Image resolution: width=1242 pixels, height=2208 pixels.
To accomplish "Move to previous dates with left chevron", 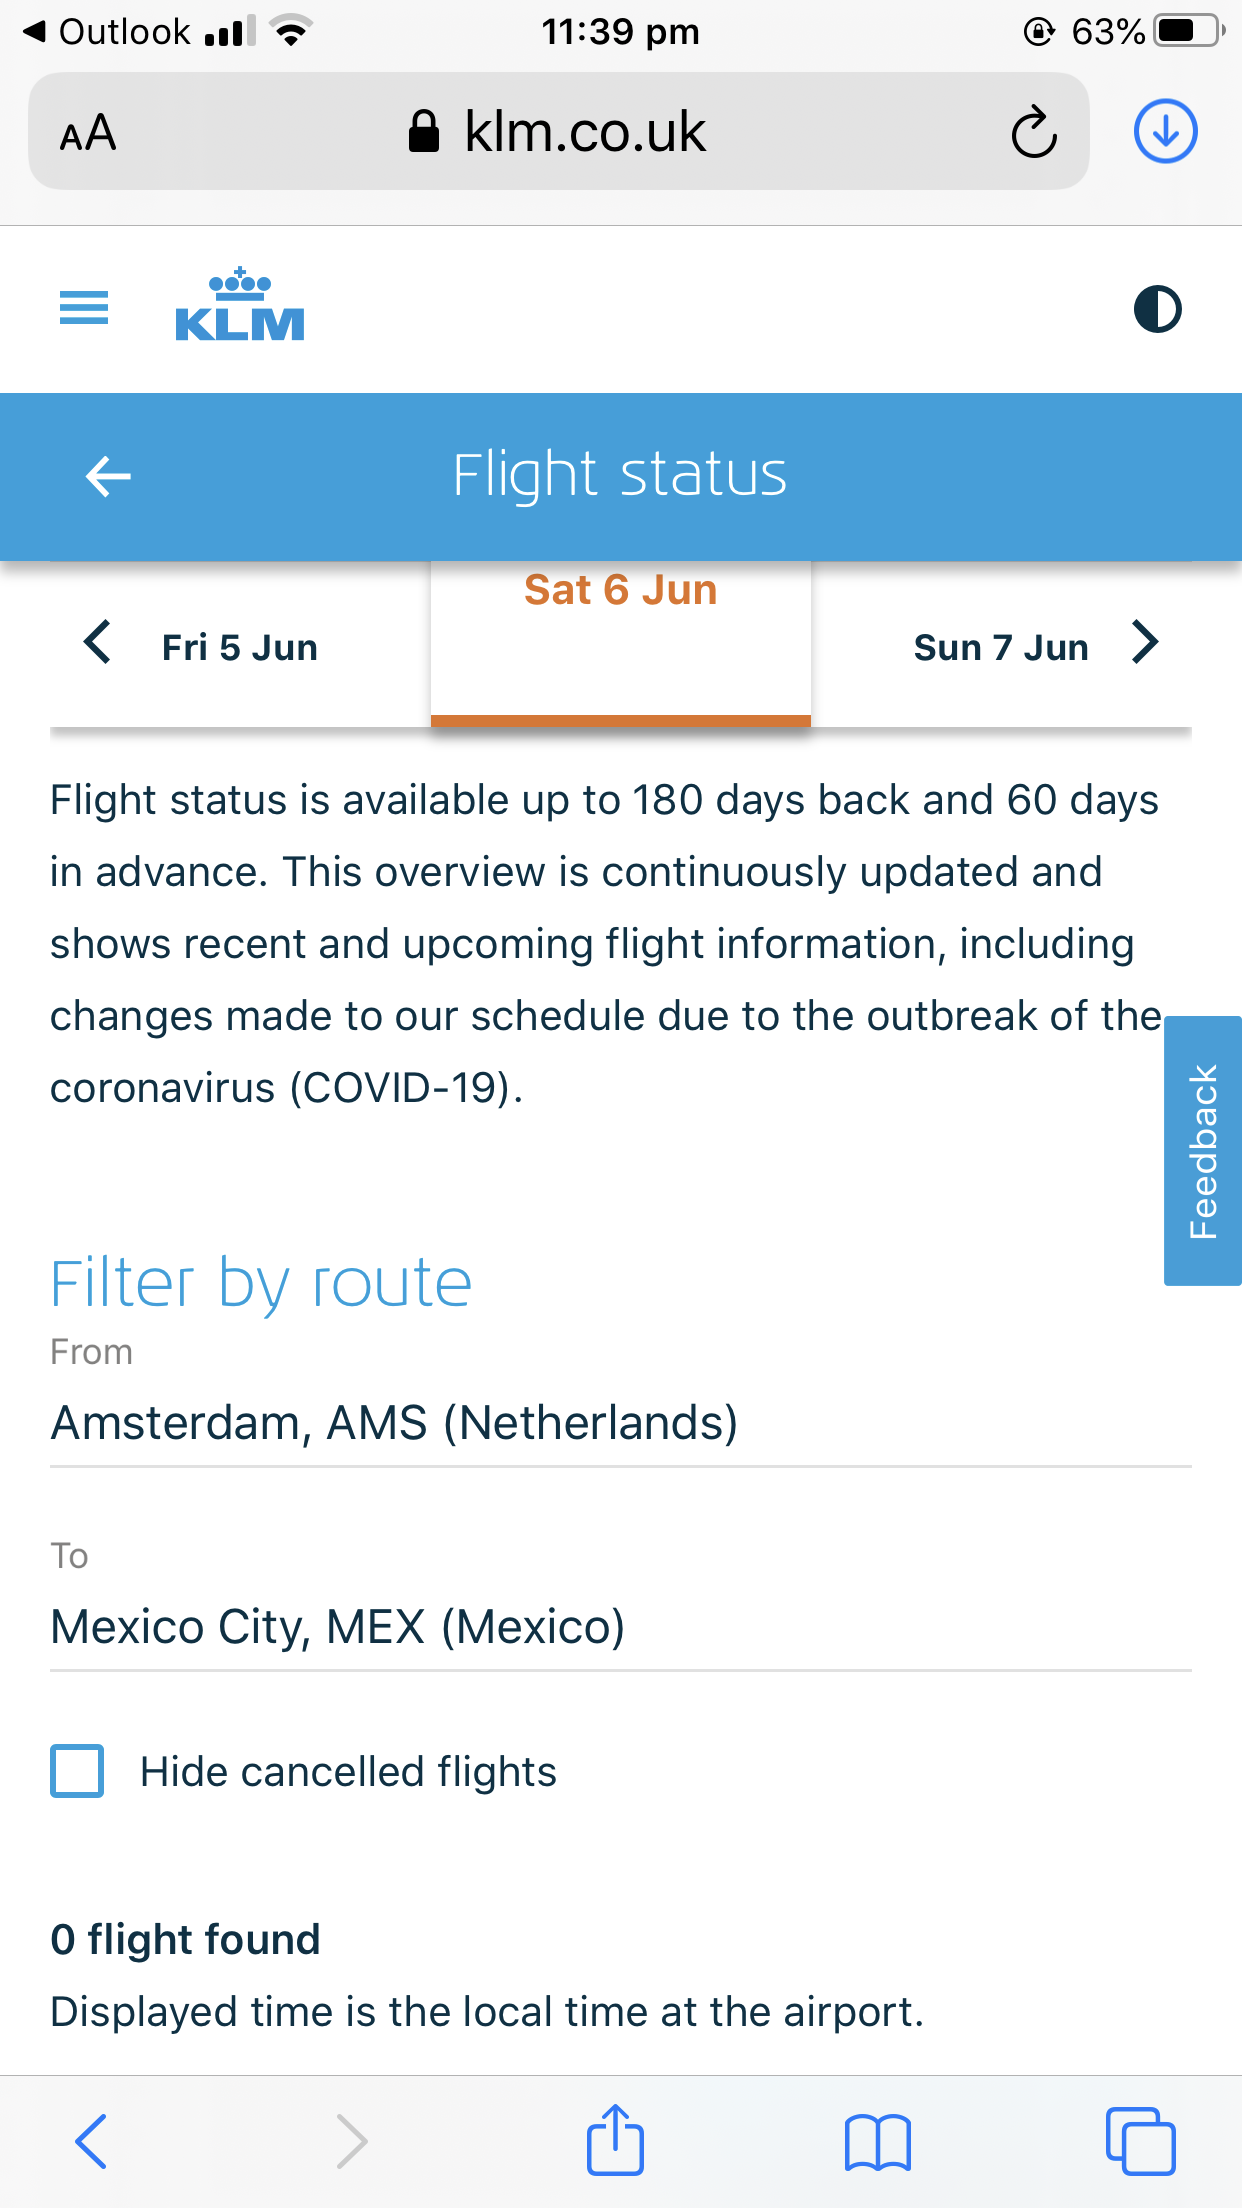I will click(97, 642).
